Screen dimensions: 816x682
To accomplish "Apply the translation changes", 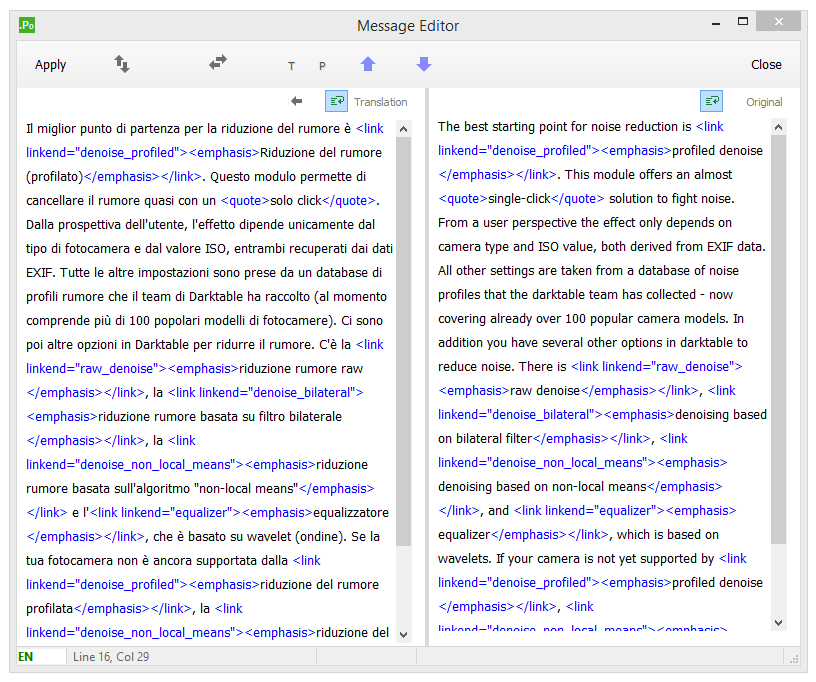I will (x=50, y=65).
